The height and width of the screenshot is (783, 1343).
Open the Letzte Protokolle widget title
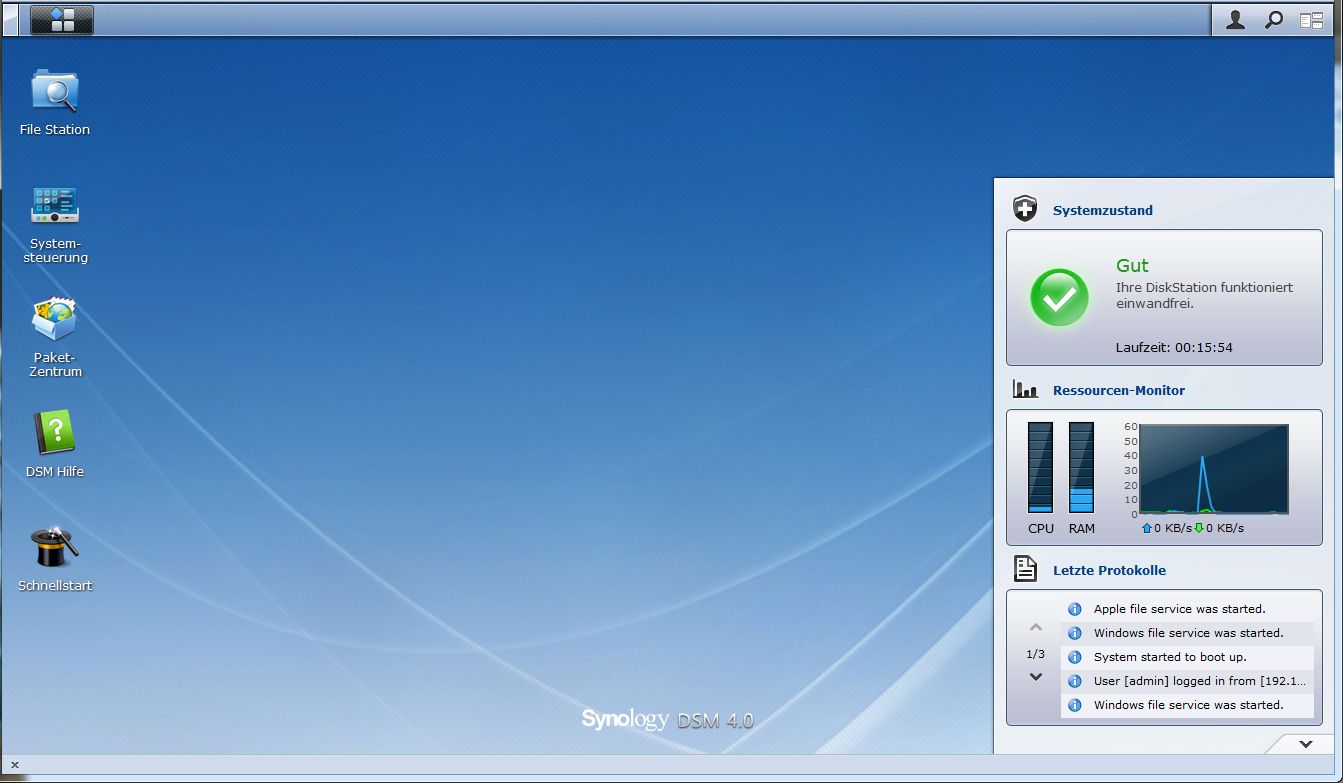click(x=1109, y=571)
